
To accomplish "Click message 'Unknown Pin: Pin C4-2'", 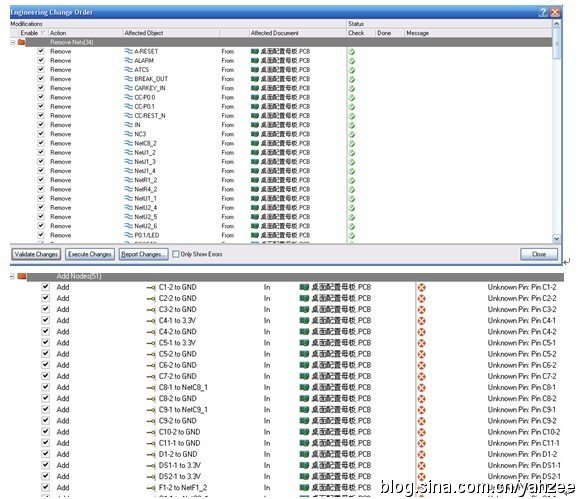I will 522,332.
